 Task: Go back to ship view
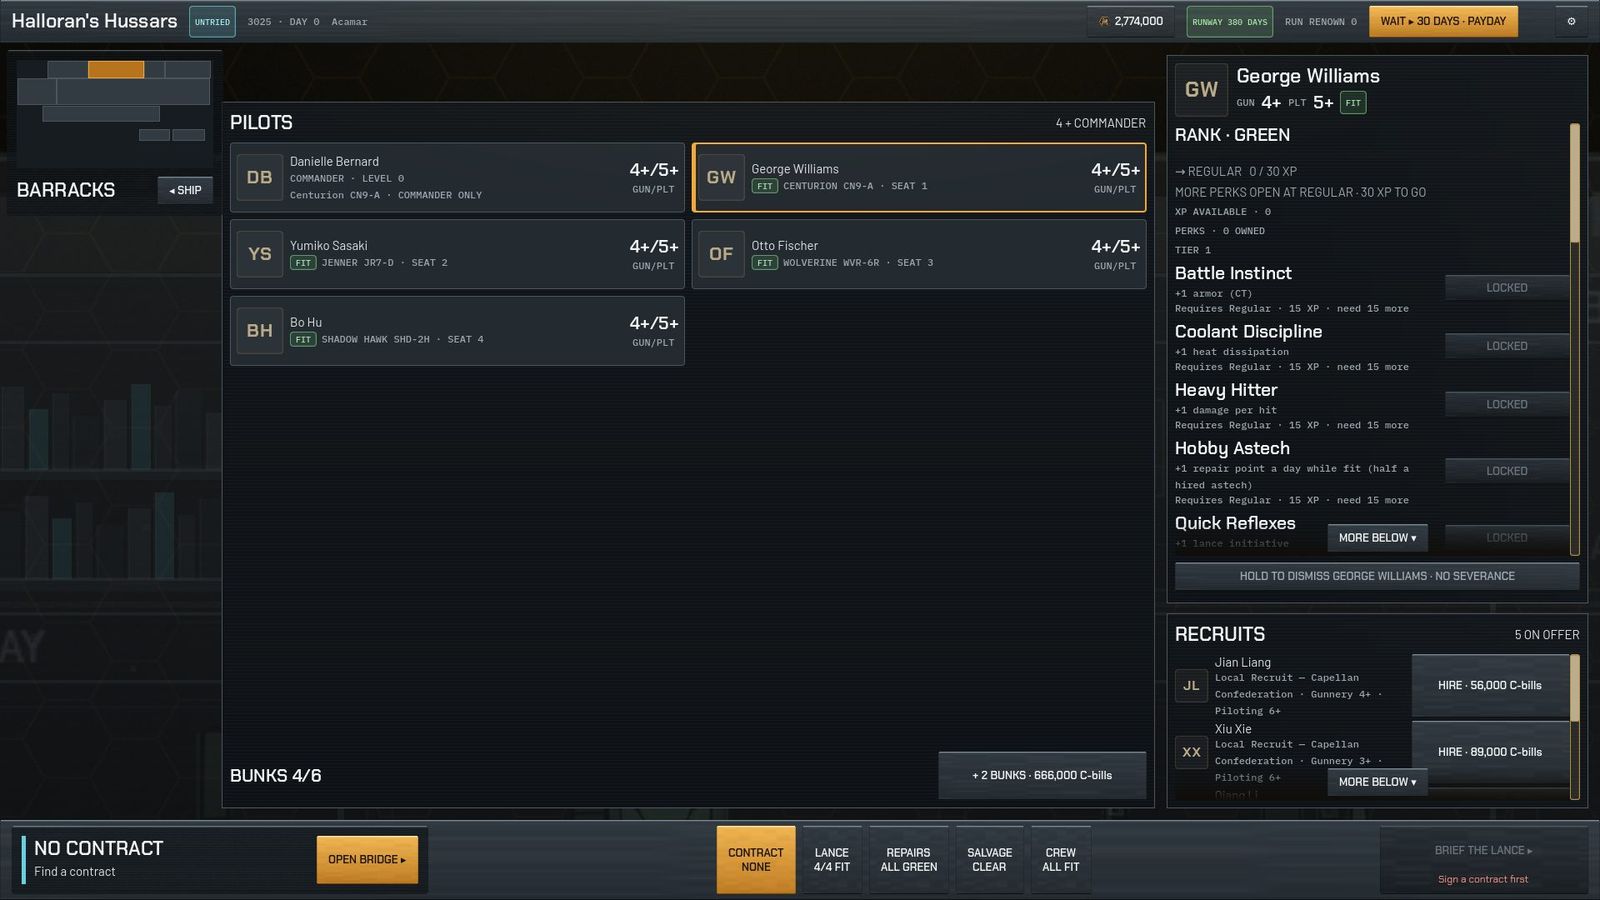[x=185, y=190]
